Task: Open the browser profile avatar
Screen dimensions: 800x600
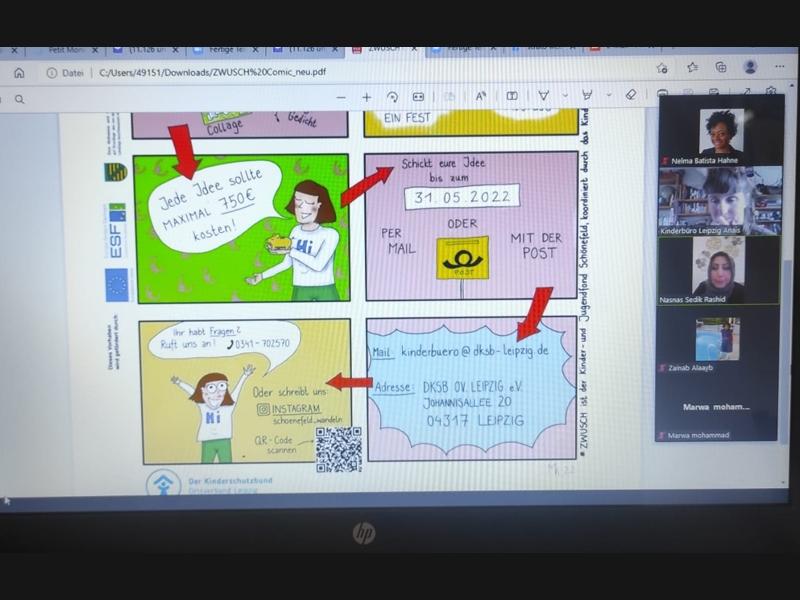Action: pos(750,67)
